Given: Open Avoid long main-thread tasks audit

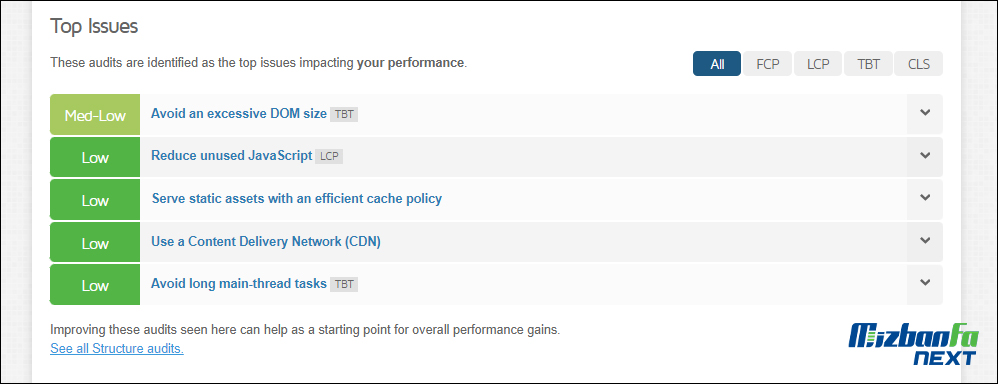Looking at the screenshot, I should click(239, 283).
